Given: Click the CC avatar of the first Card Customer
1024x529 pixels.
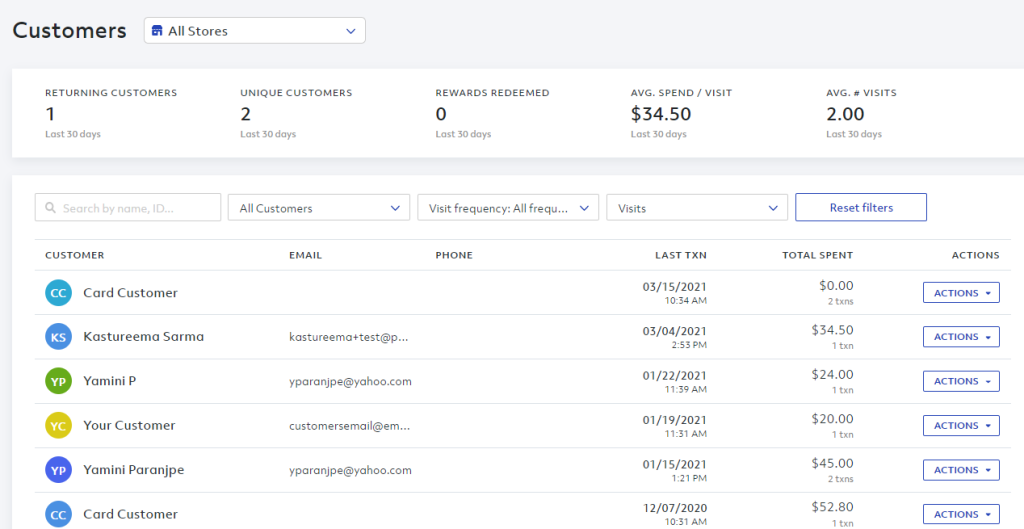Looking at the screenshot, I should click(58, 293).
